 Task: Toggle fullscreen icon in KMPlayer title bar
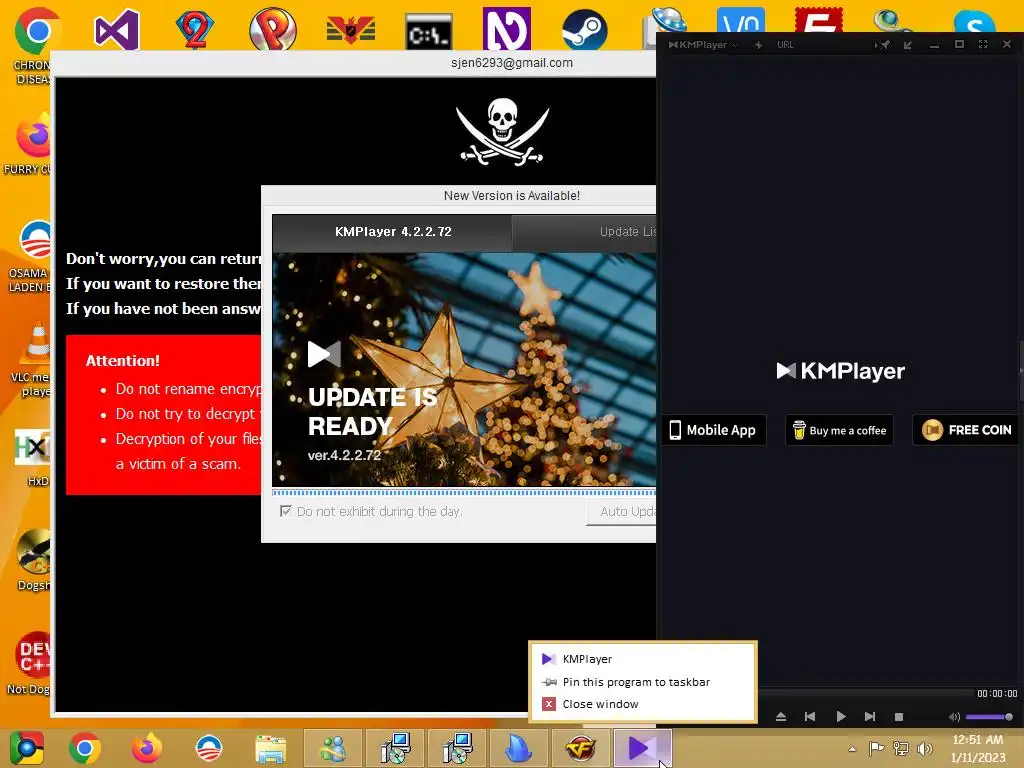click(x=983, y=44)
